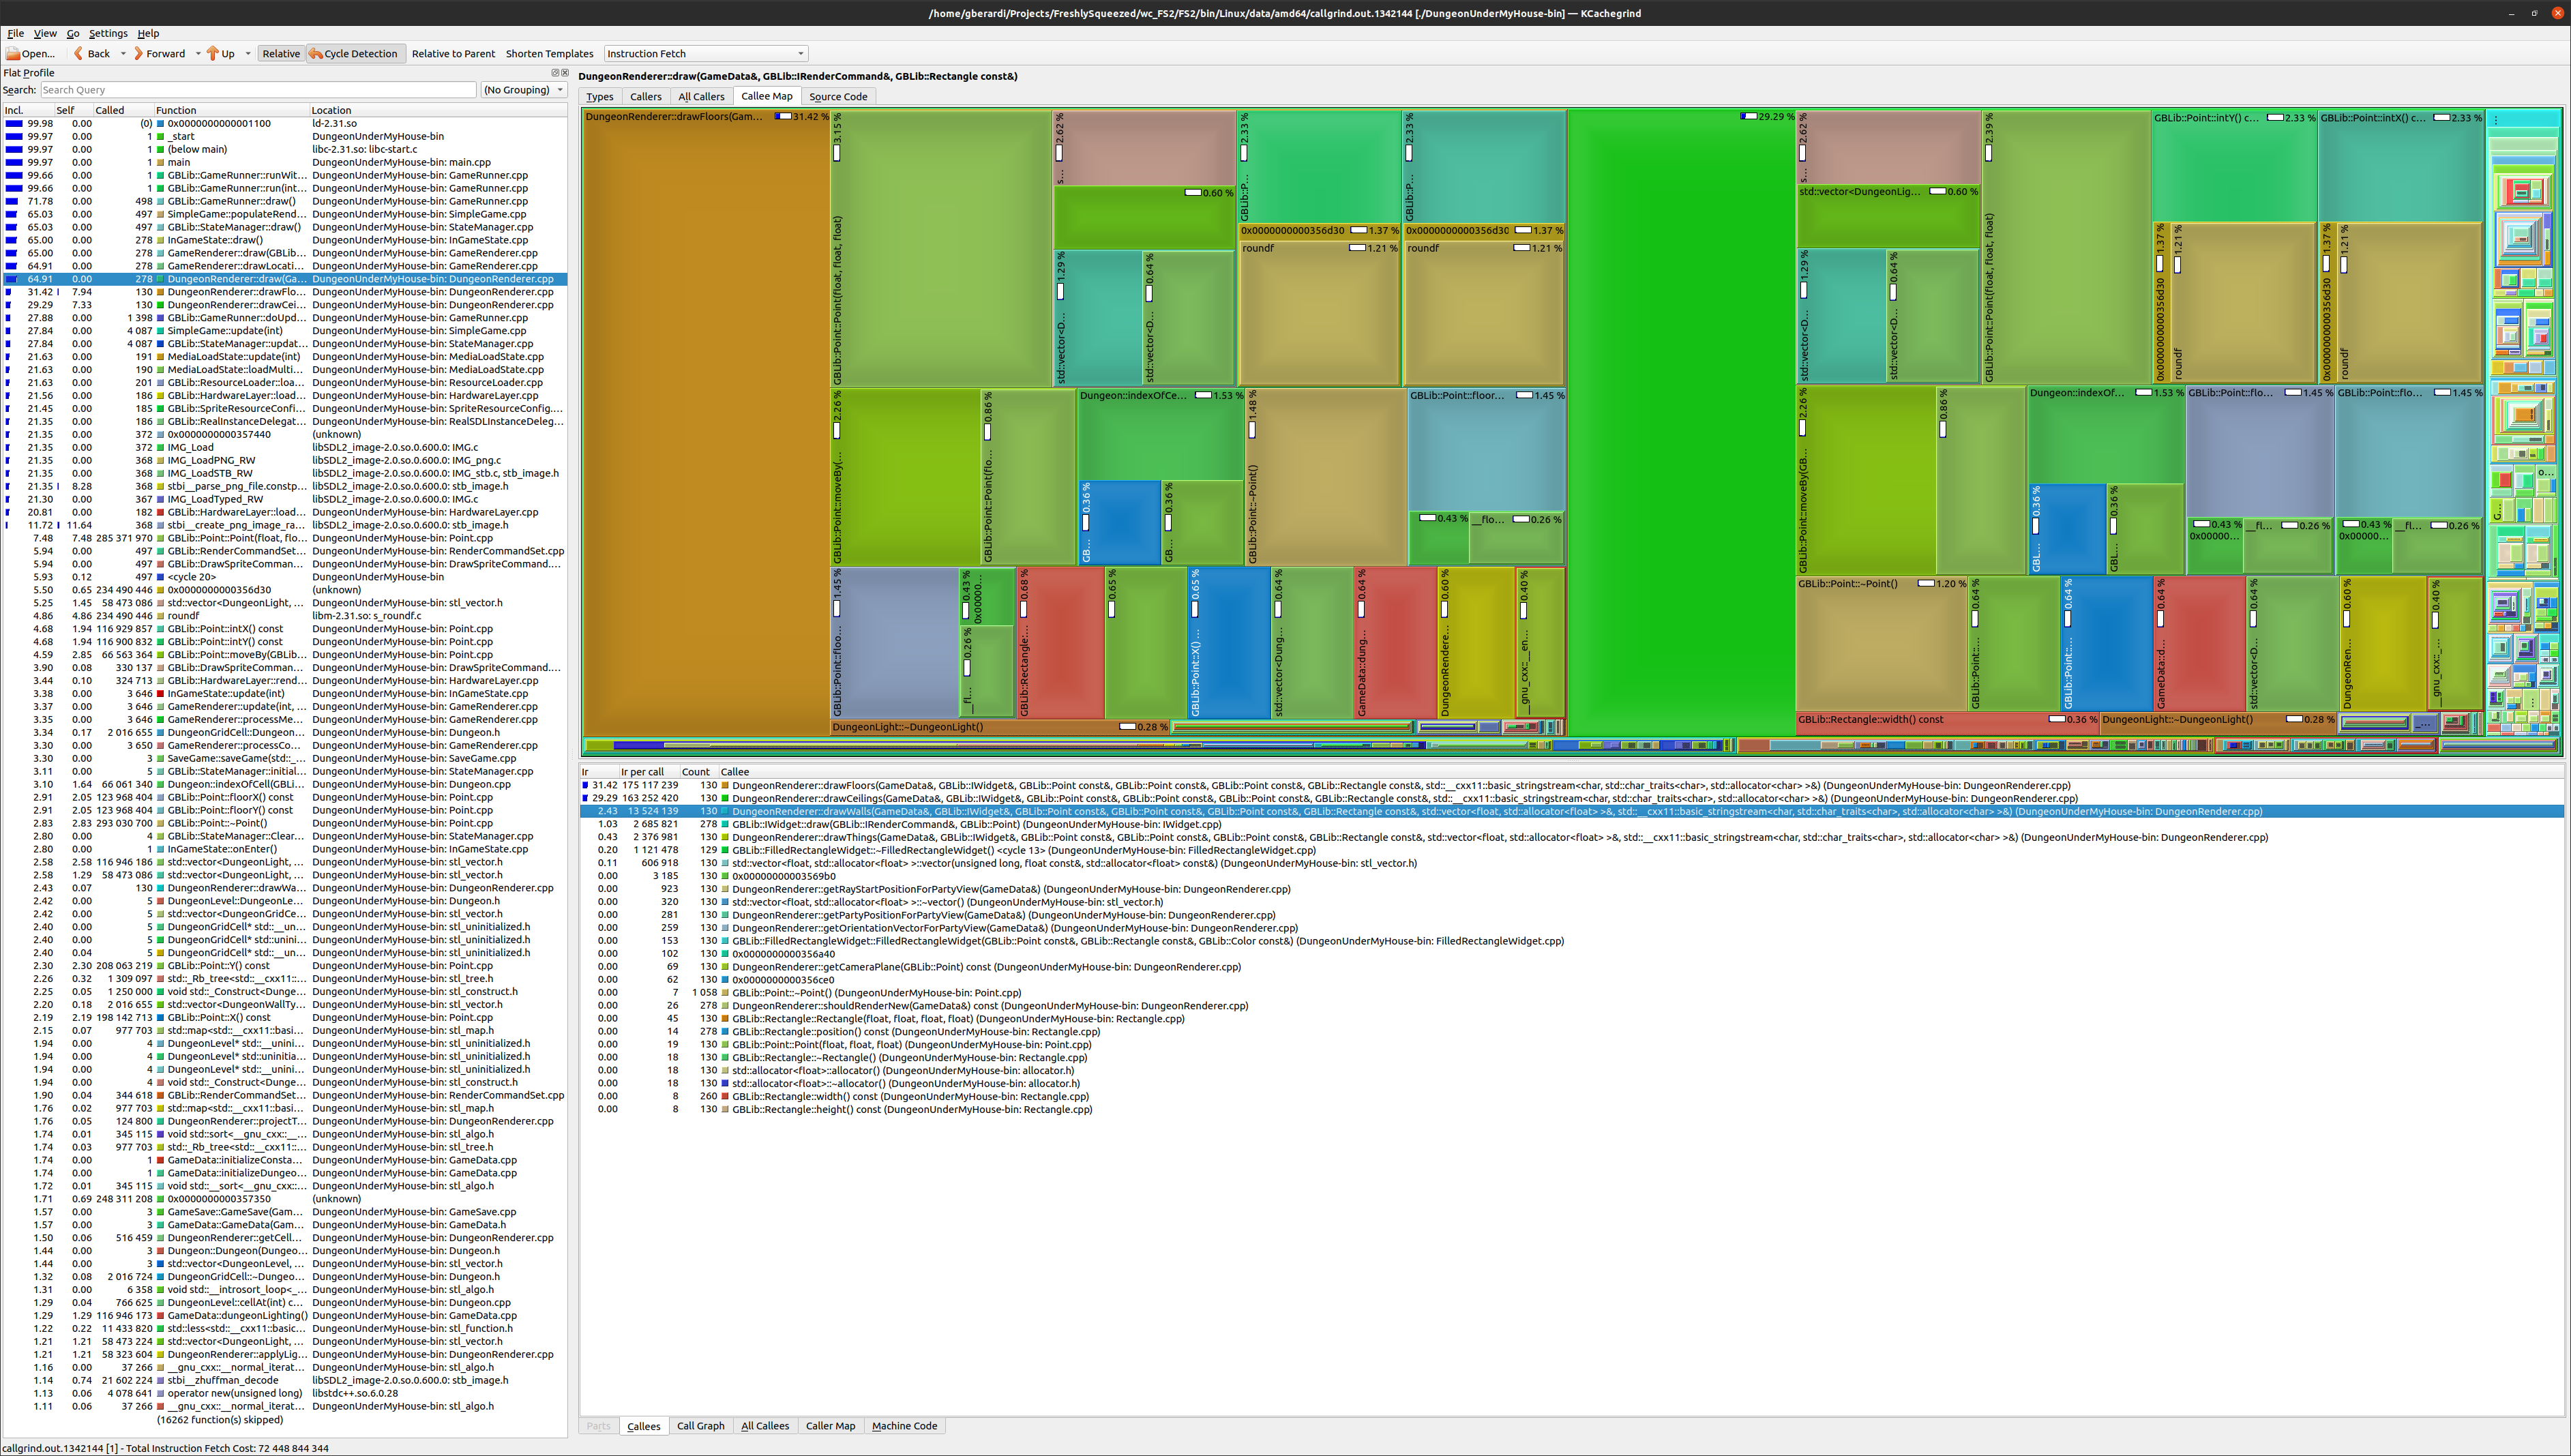Toggle the Relative percentage display
This screenshot has height=1456, width=2571.
point(280,54)
